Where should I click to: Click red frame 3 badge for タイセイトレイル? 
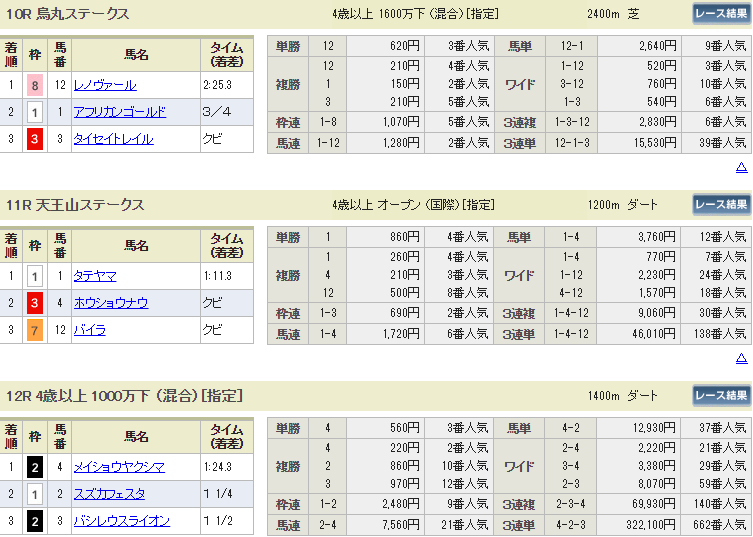click(35, 139)
